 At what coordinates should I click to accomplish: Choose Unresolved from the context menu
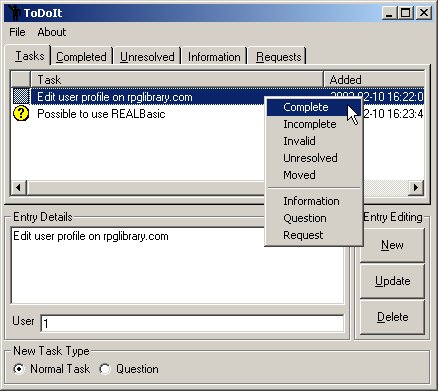point(313,158)
